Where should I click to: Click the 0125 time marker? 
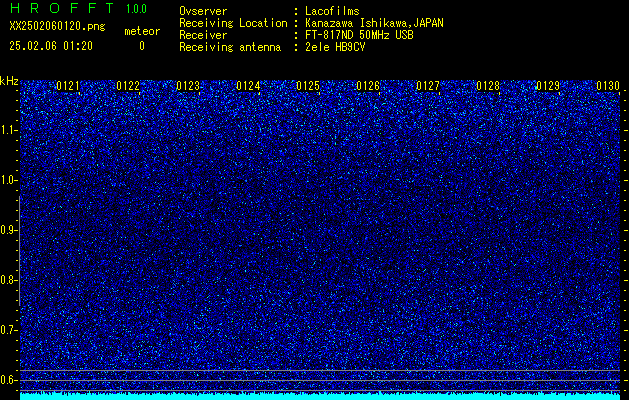308,86
